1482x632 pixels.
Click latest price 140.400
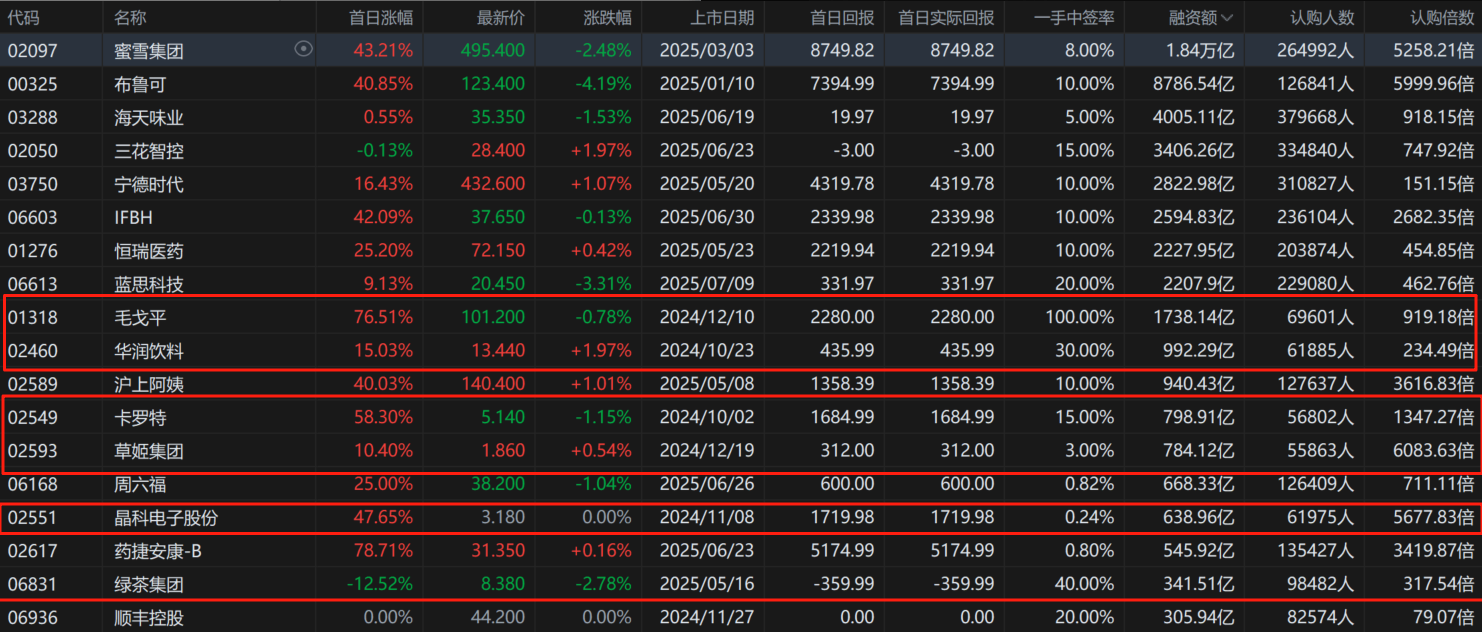(x=493, y=384)
